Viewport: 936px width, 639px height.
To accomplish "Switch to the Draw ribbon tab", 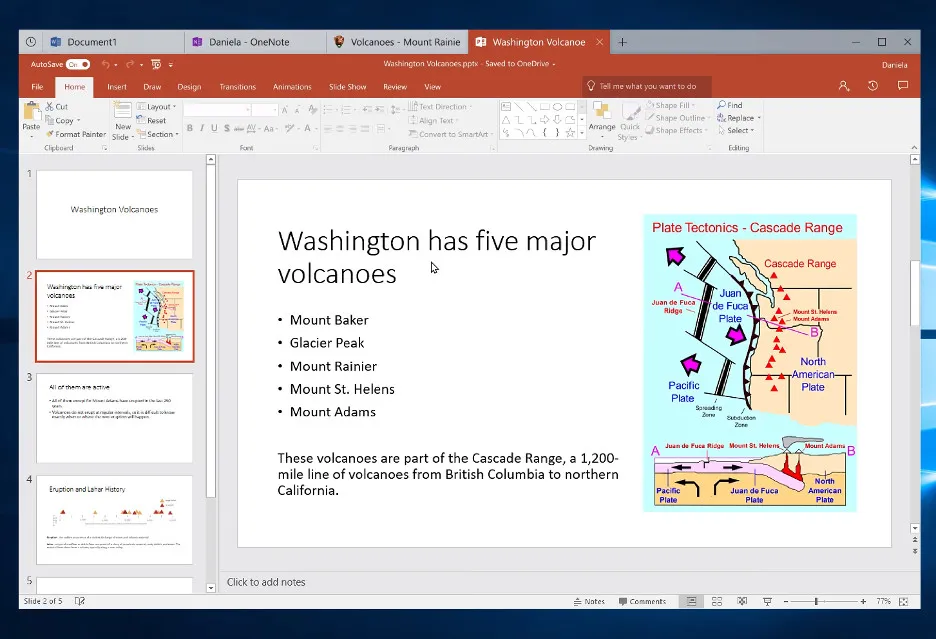I will [x=152, y=87].
